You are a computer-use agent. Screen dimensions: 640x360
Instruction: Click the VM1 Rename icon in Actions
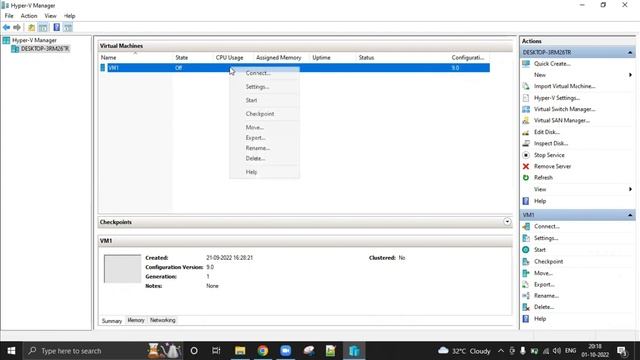click(526, 296)
